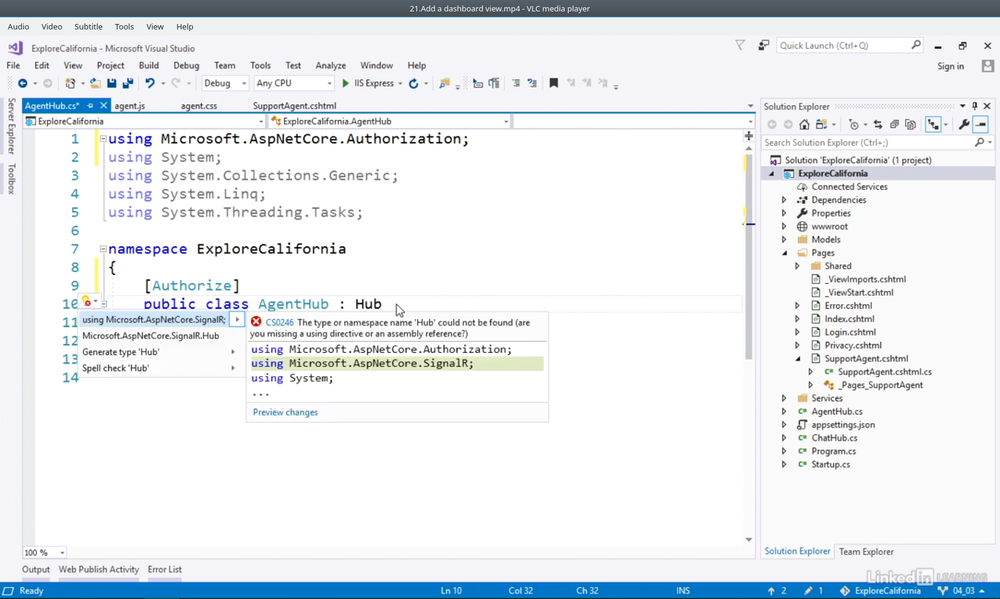Click the feedback icon beside Quick Launch
The height and width of the screenshot is (599, 1000).
(764, 45)
